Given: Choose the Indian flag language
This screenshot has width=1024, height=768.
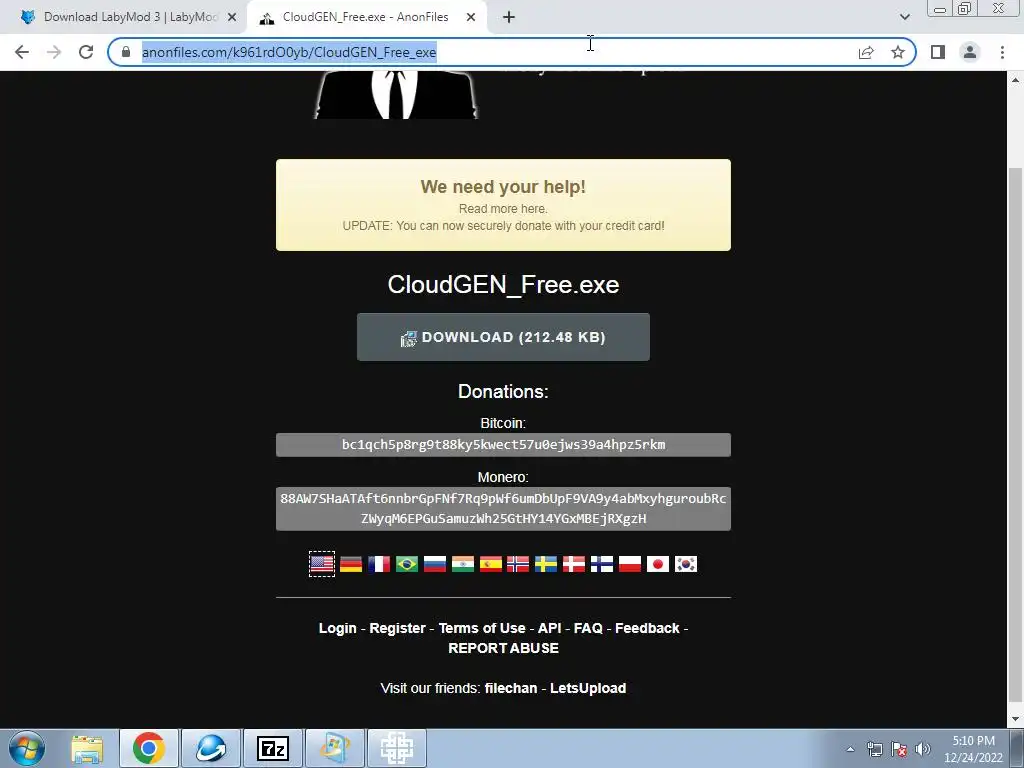Looking at the screenshot, I should click(463, 564).
